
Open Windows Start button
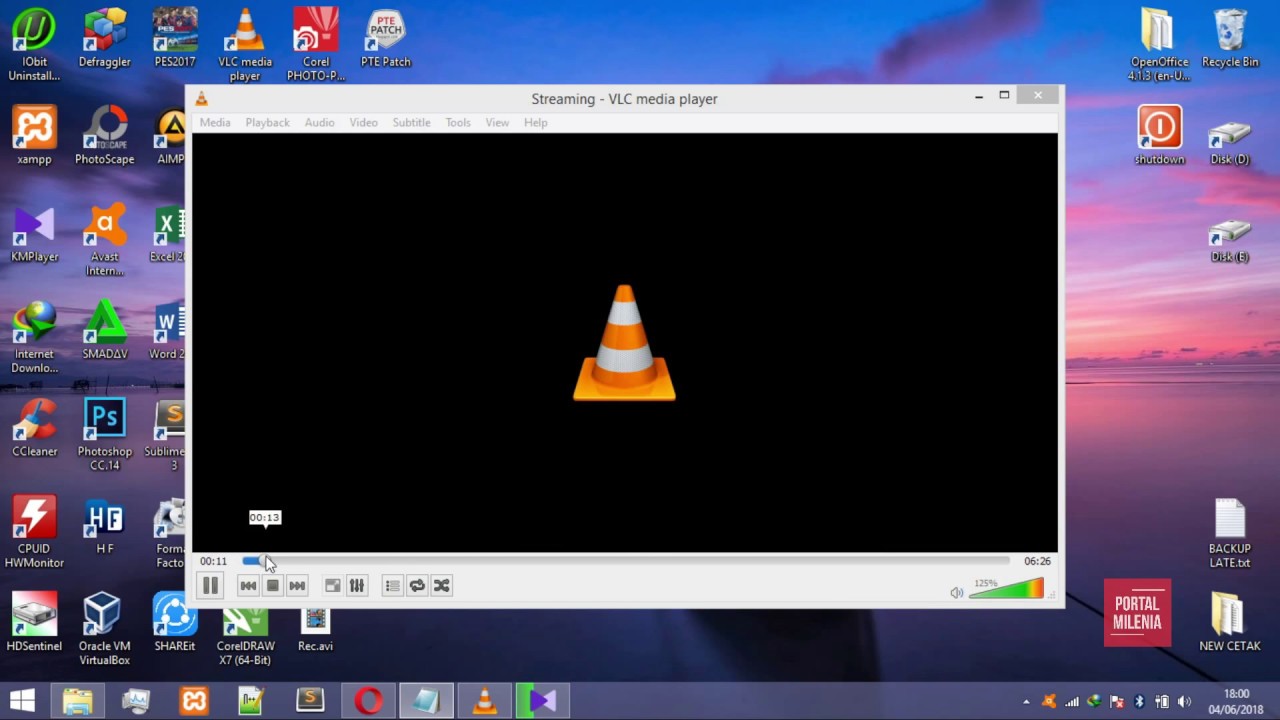[22, 700]
